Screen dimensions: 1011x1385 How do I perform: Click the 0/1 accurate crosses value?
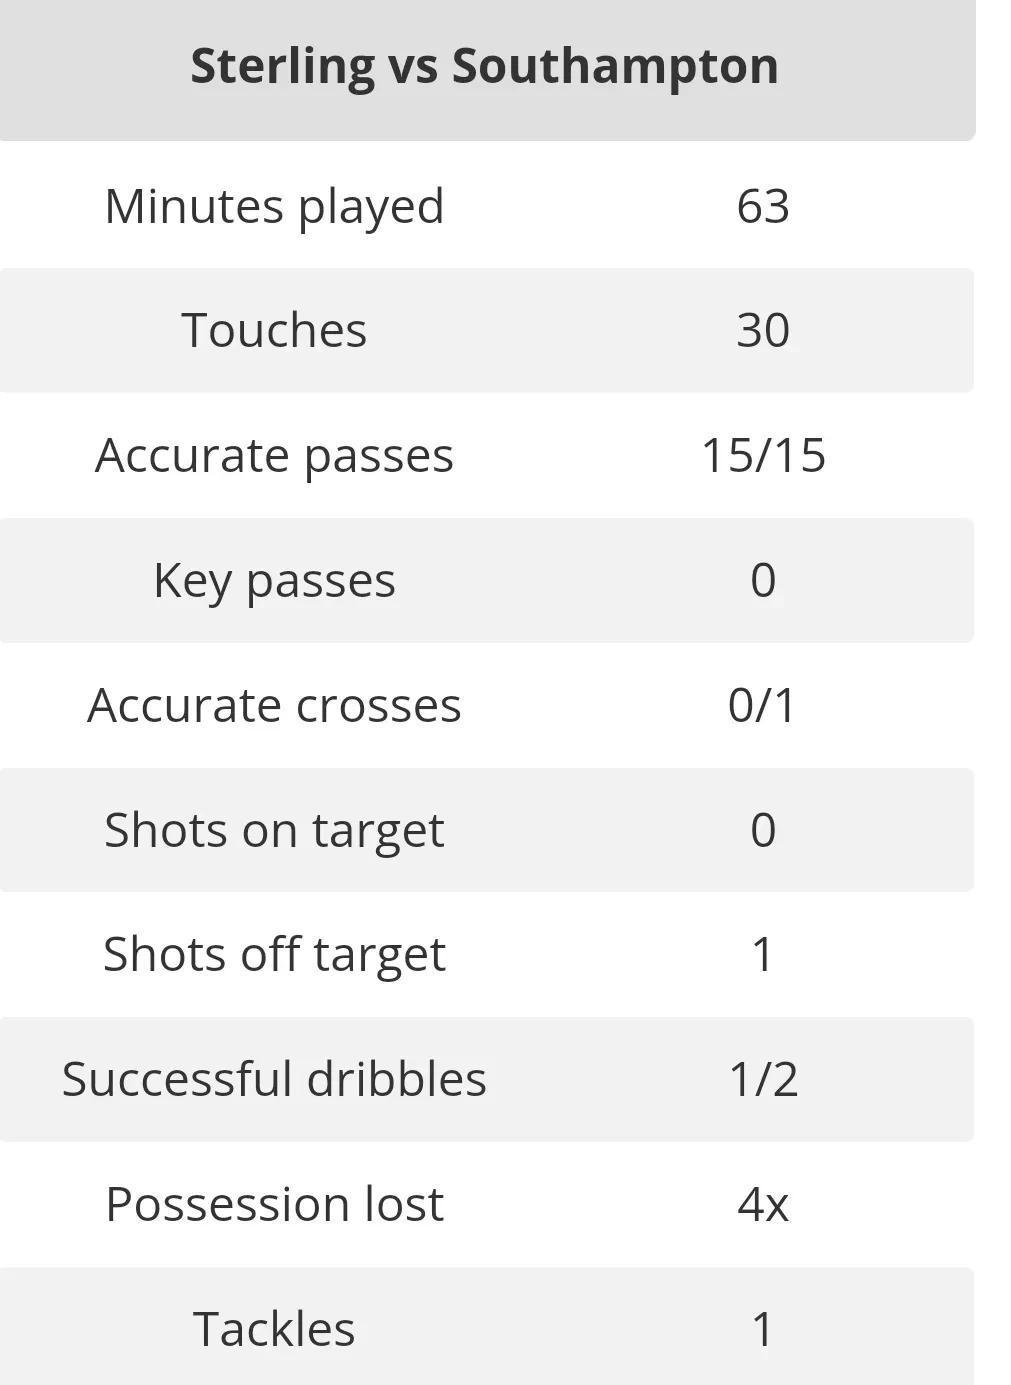tap(763, 706)
